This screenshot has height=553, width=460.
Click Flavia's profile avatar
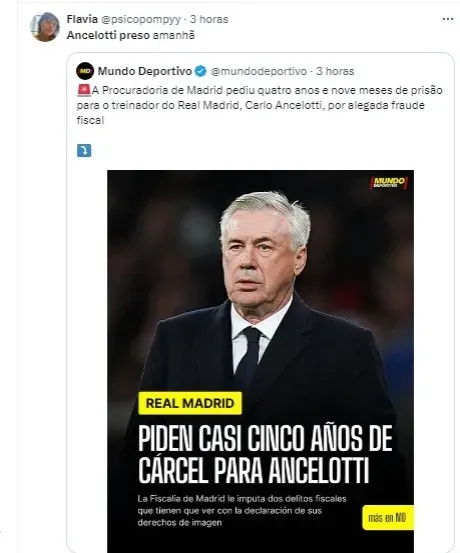[x=45, y=27]
